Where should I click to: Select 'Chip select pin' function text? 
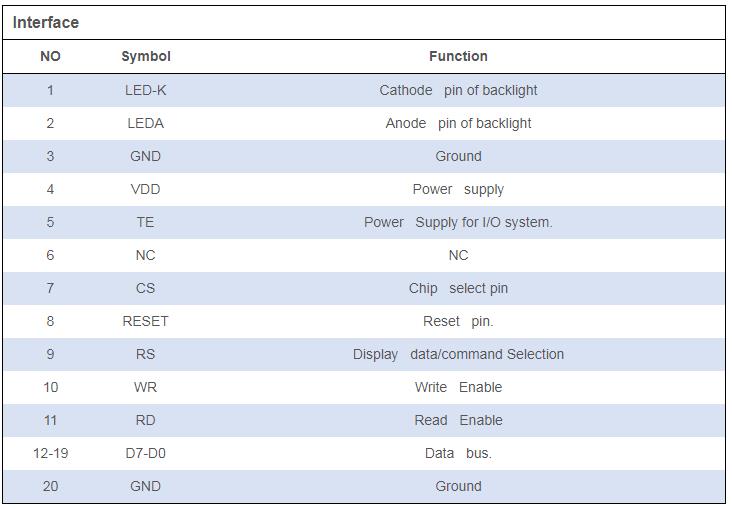pos(458,288)
